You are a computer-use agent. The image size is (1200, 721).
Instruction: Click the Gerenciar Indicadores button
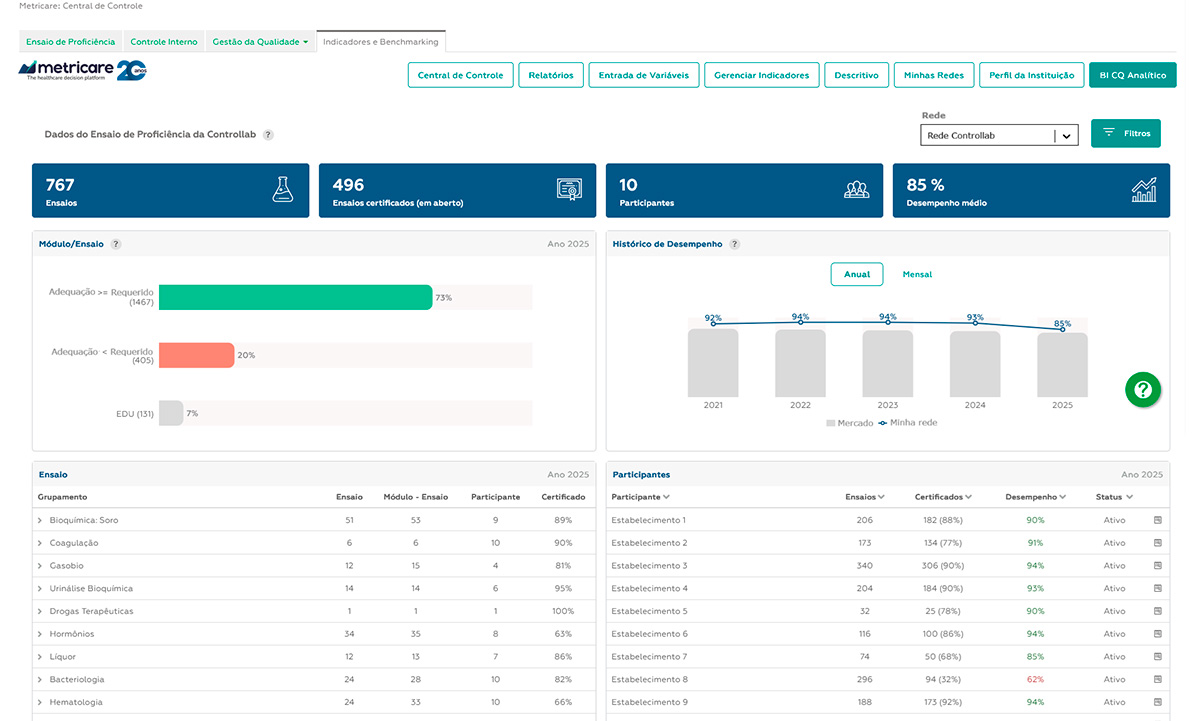pos(762,75)
